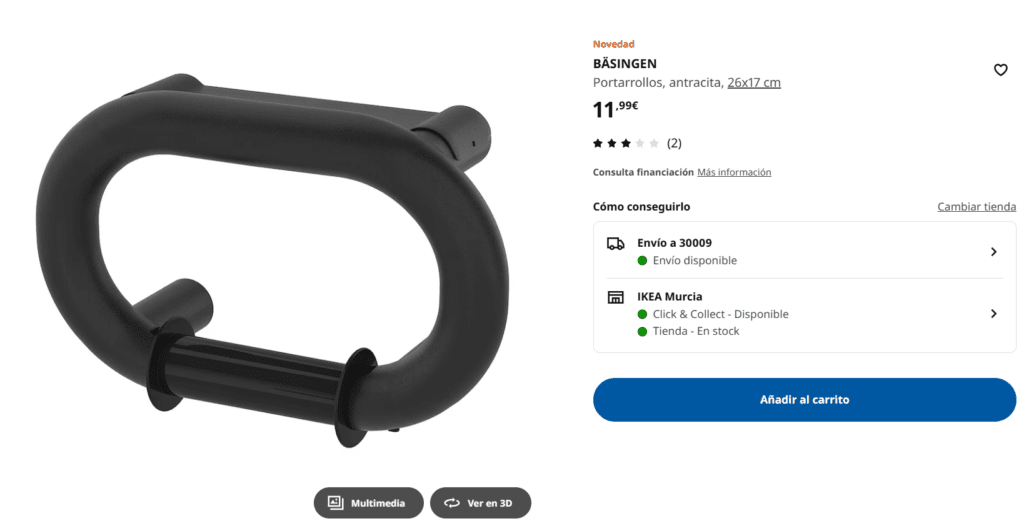Select Ver en 3D button
Image resolution: width=1024 pixels, height=526 pixels.
click(481, 502)
